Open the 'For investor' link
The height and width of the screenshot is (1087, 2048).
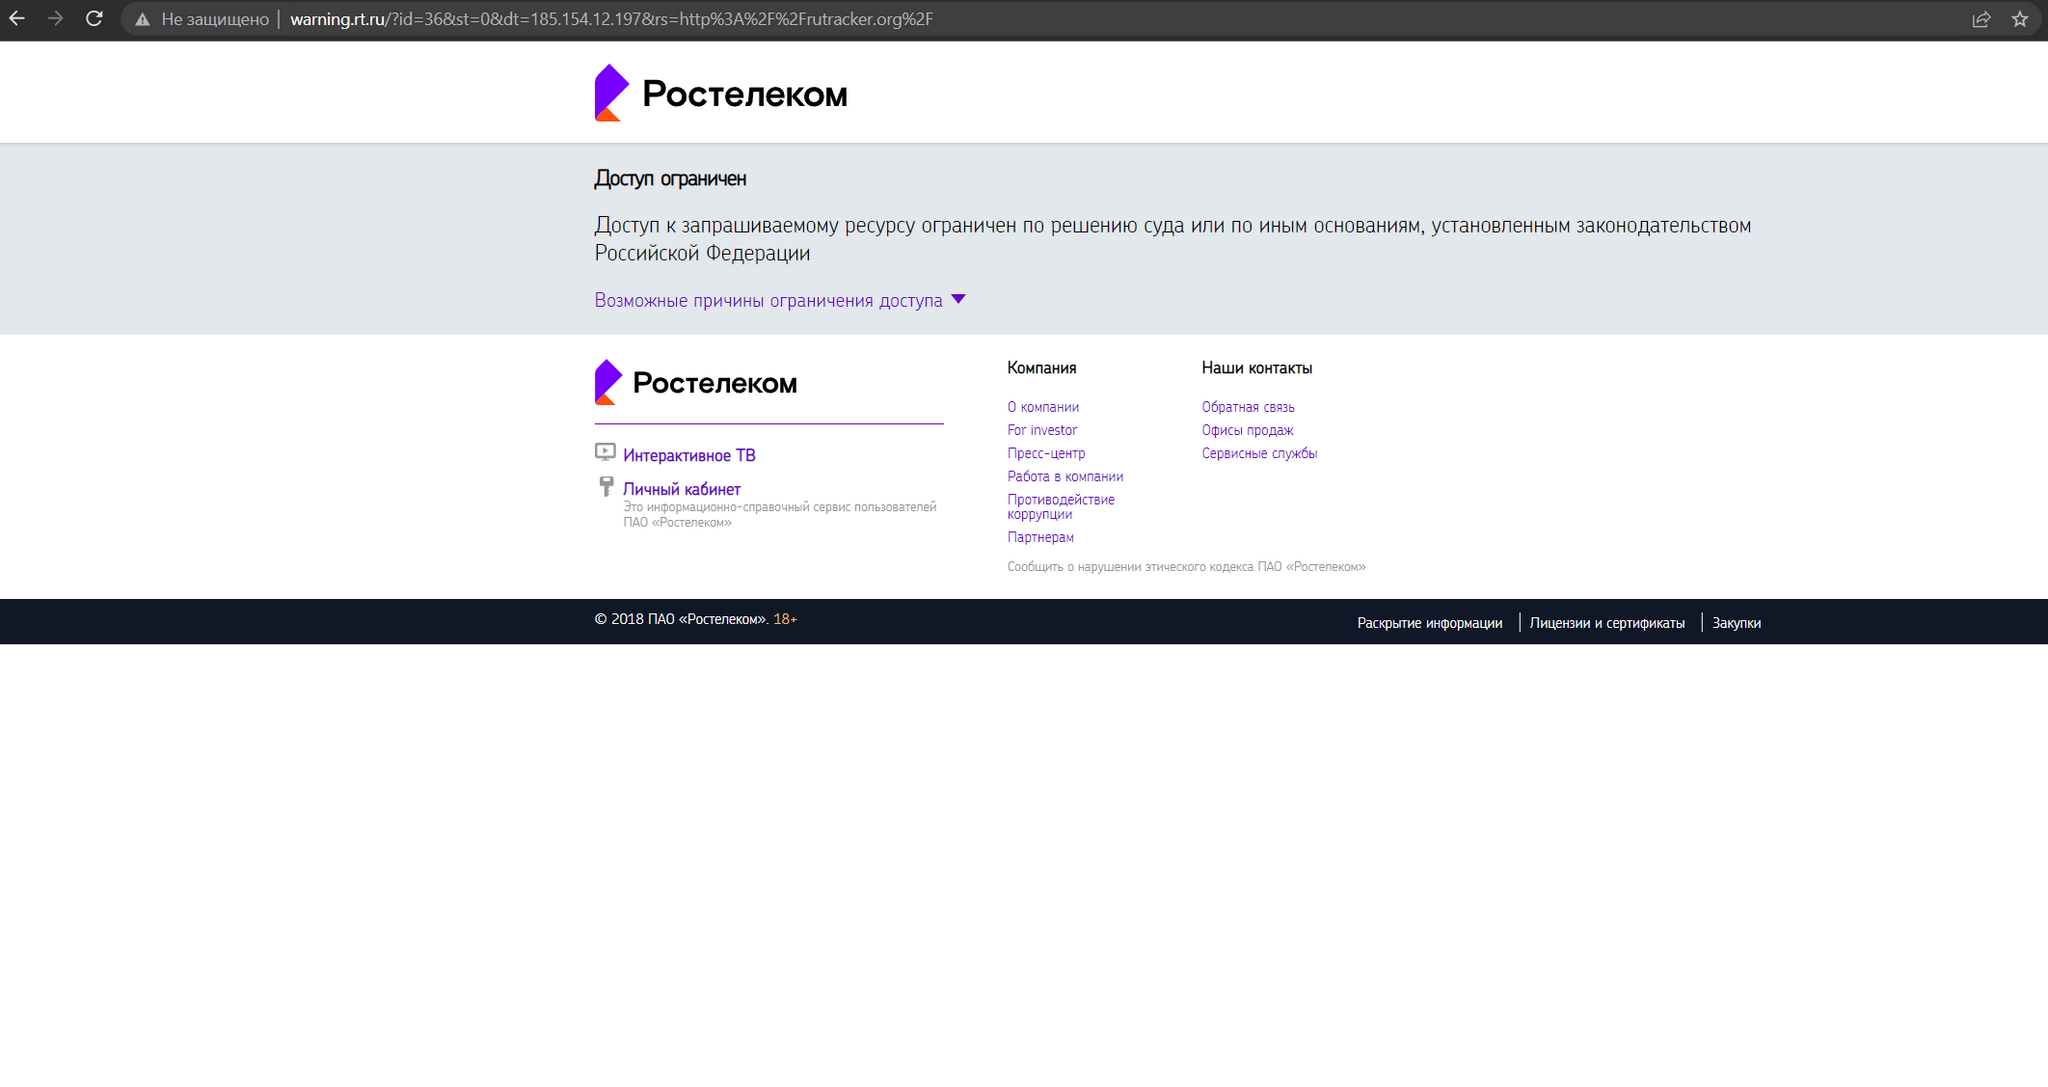(x=1042, y=430)
